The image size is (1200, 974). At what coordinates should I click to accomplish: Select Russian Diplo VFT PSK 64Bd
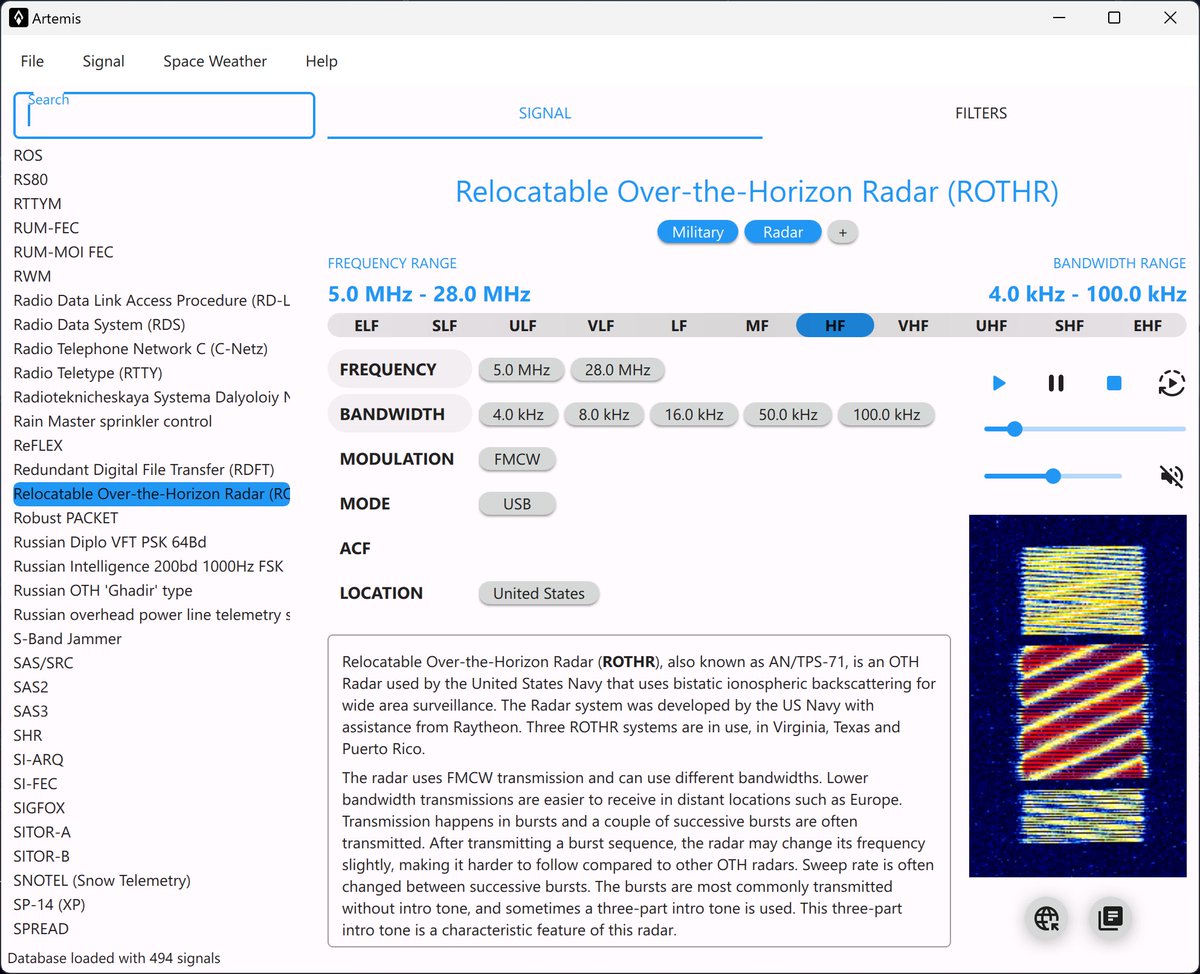152,542
